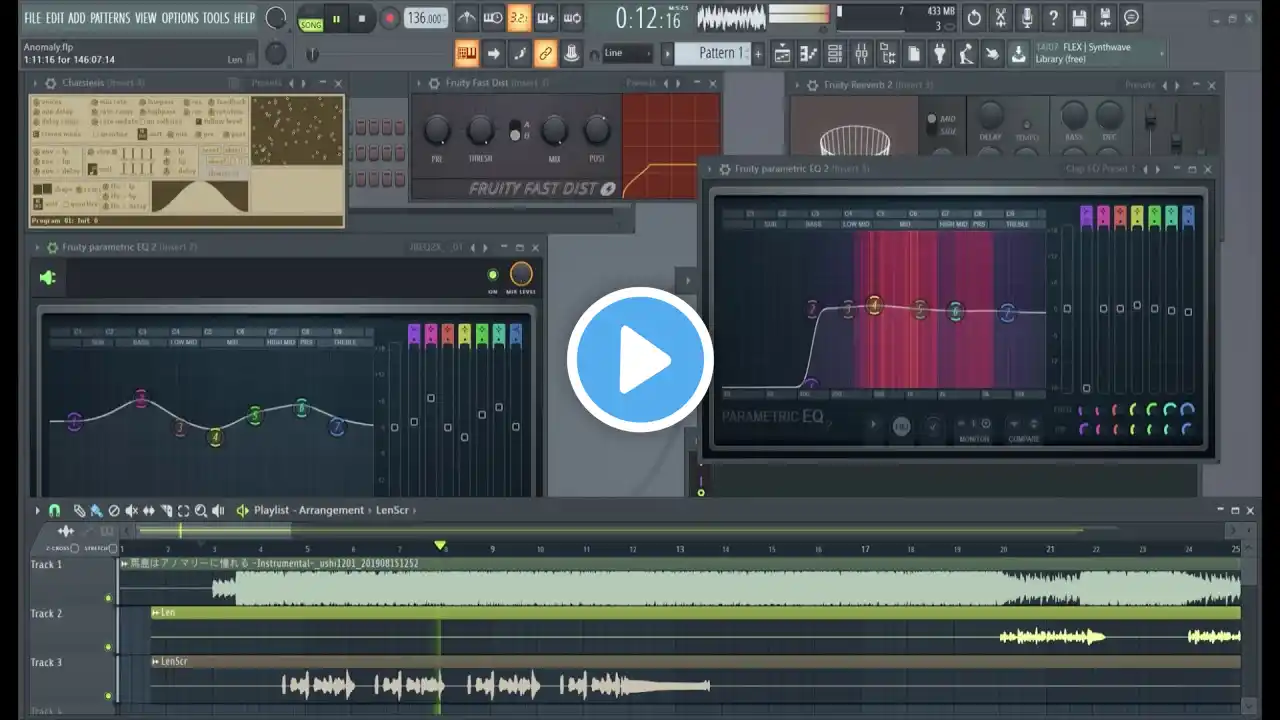Mute Track 2 with its green dot
1280x720 pixels.
tap(108, 647)
